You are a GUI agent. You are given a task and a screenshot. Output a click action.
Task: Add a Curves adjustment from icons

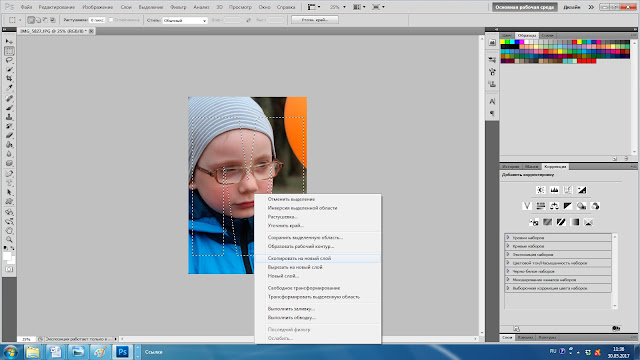coord(568,190)
